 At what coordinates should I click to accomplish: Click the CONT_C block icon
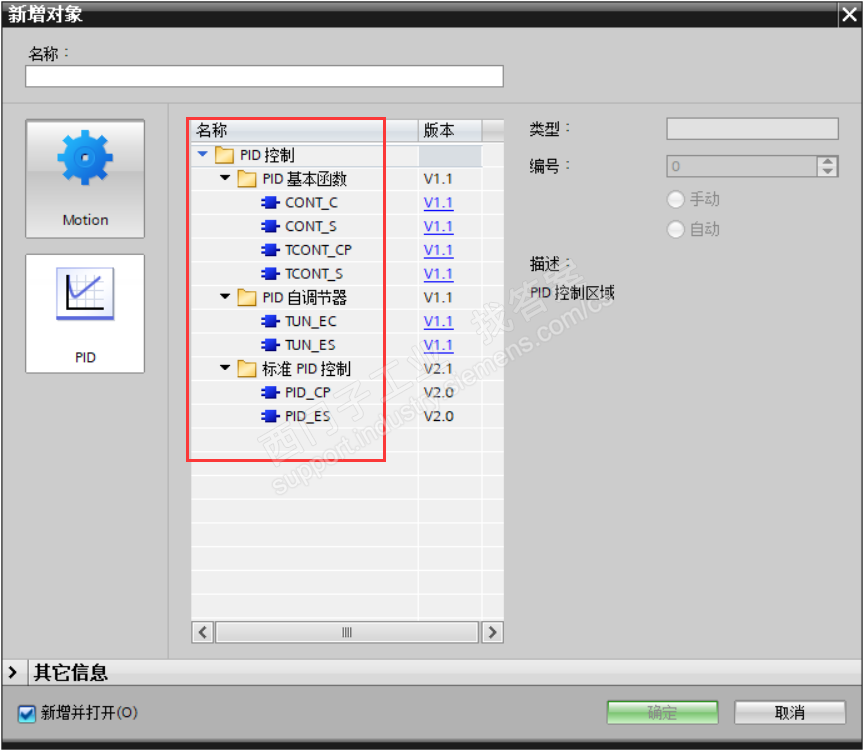coord(270,203)
